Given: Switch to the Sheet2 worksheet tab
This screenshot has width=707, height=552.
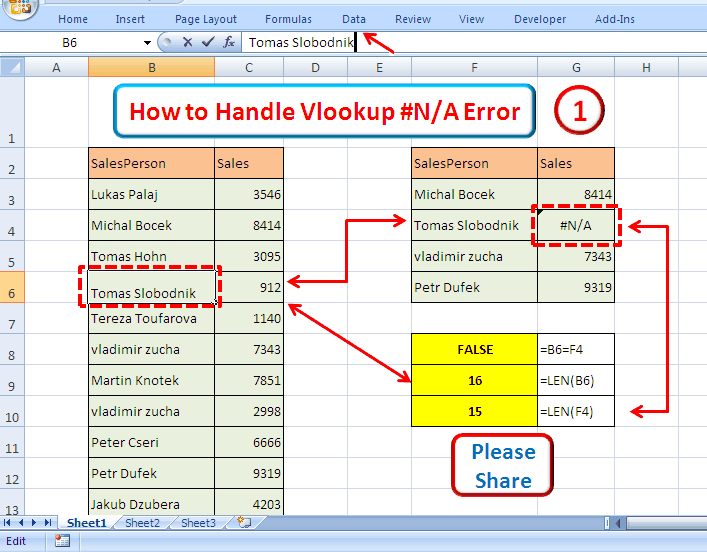Looking at the screenshot, I should tap(142, 523).
